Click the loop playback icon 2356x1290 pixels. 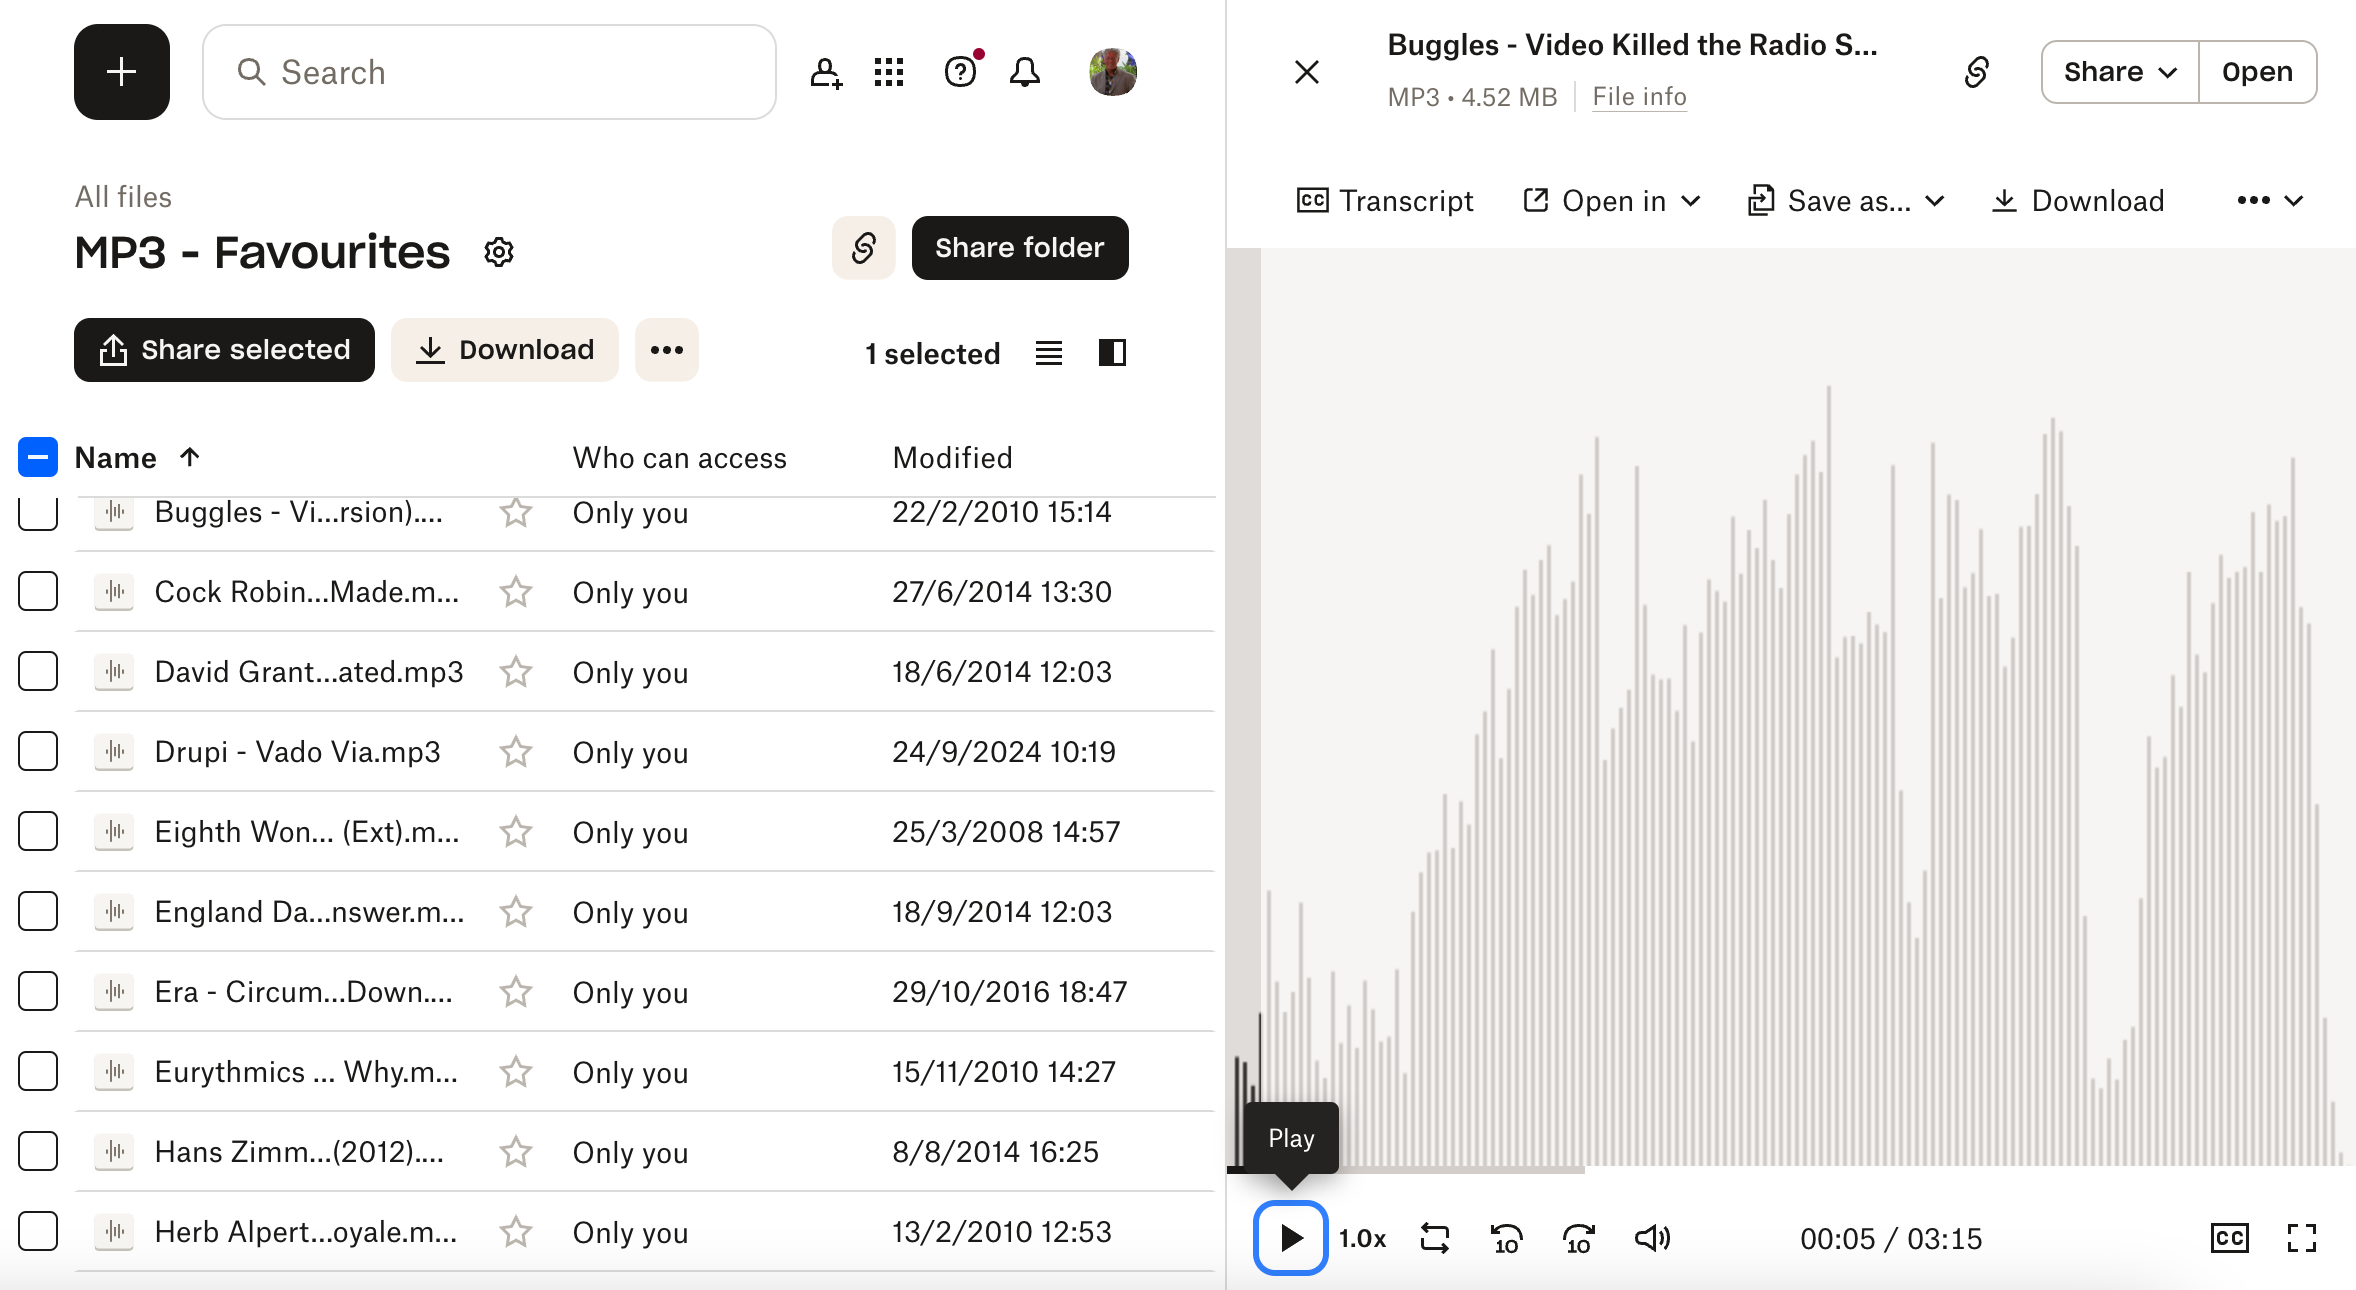(1435, 1238)
